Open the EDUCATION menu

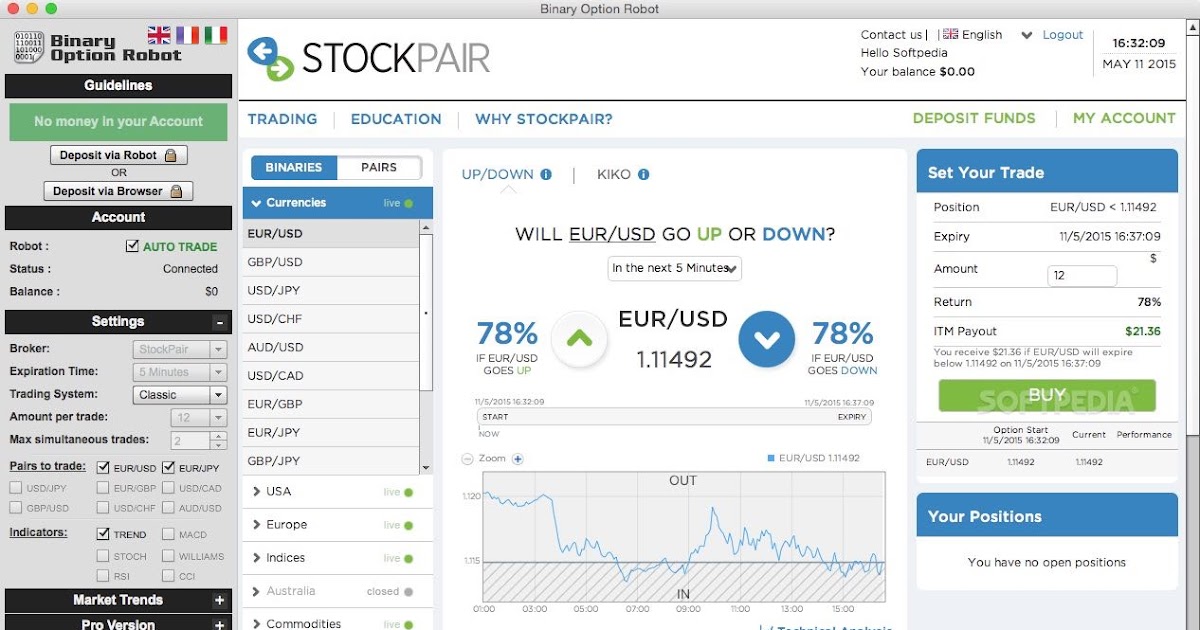tap(396, 119)
